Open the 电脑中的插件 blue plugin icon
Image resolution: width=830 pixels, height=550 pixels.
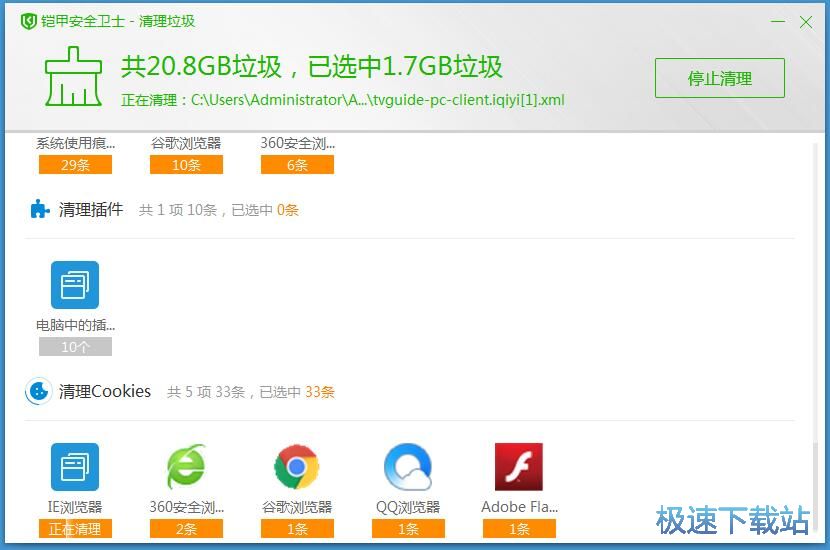[75, 285]
